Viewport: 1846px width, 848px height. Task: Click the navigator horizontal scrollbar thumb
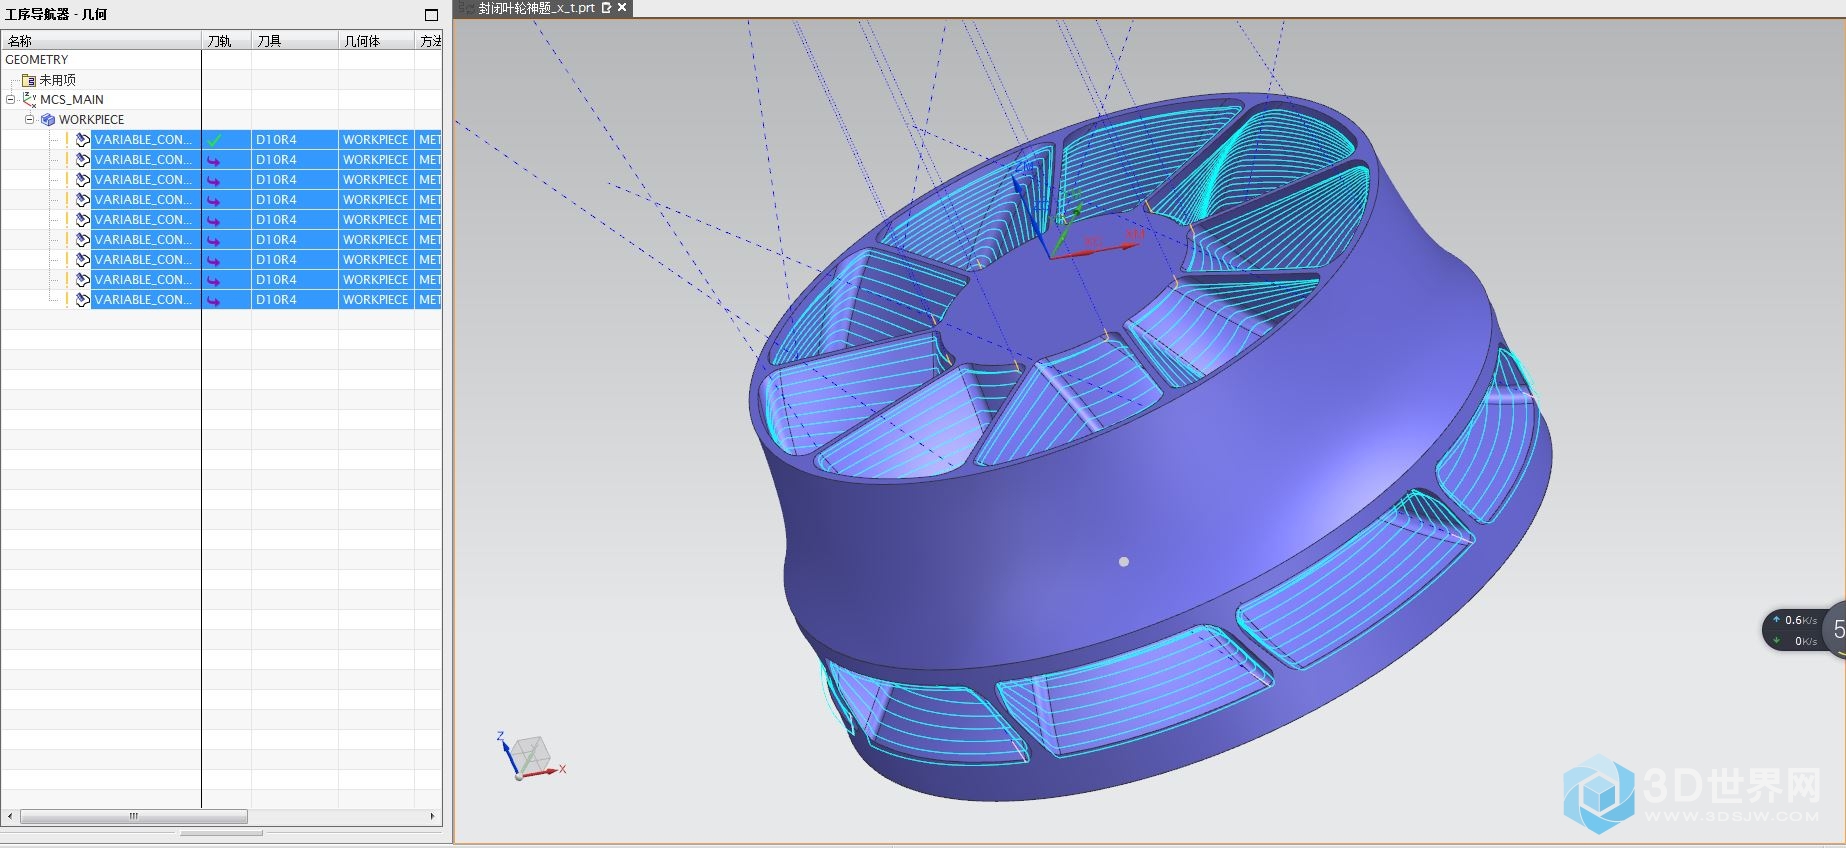pyautogui.click(x=134, y=816)
